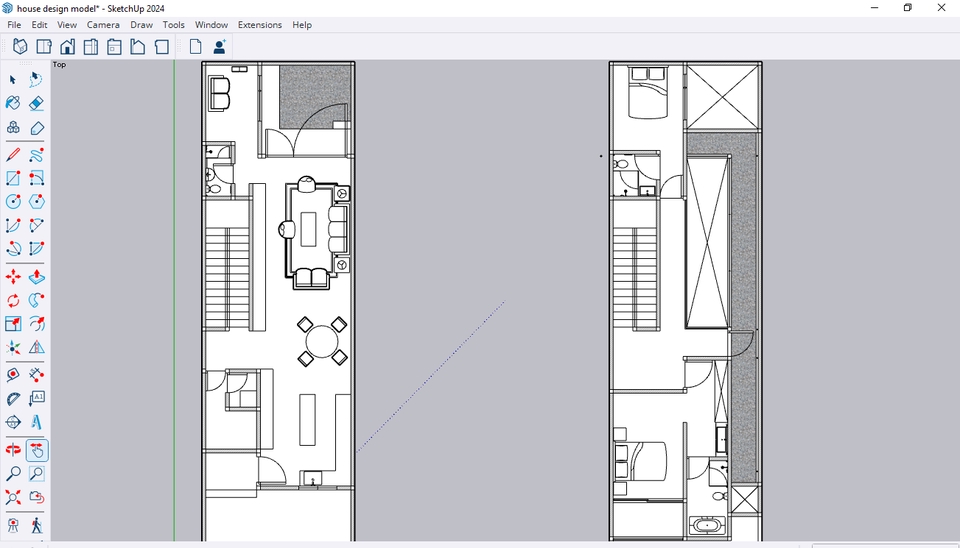Choose the 3D Text tool
This screenshot has height=548, width=960.
[36, 422]
